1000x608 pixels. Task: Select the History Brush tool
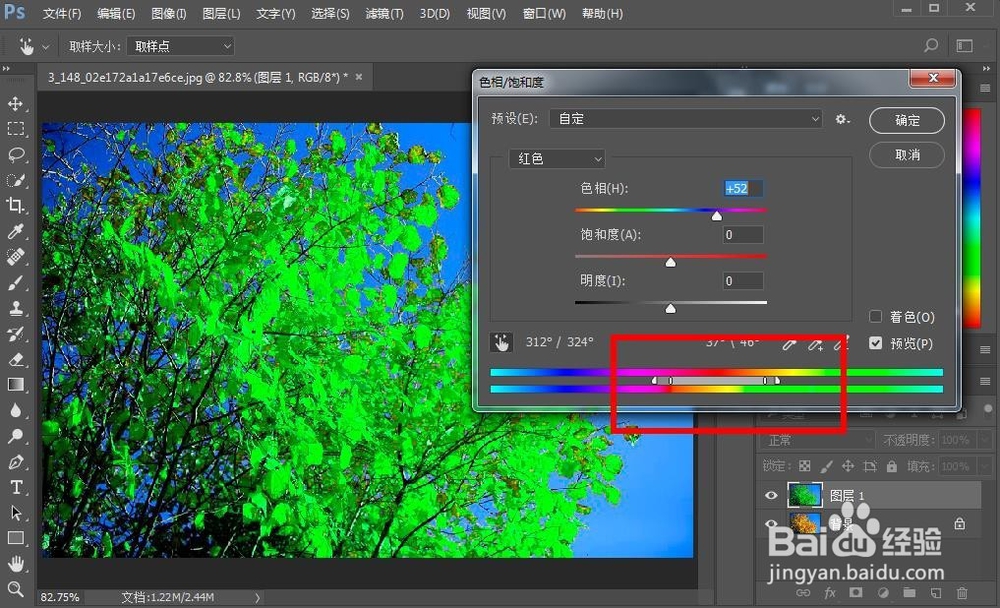[15, 334]
